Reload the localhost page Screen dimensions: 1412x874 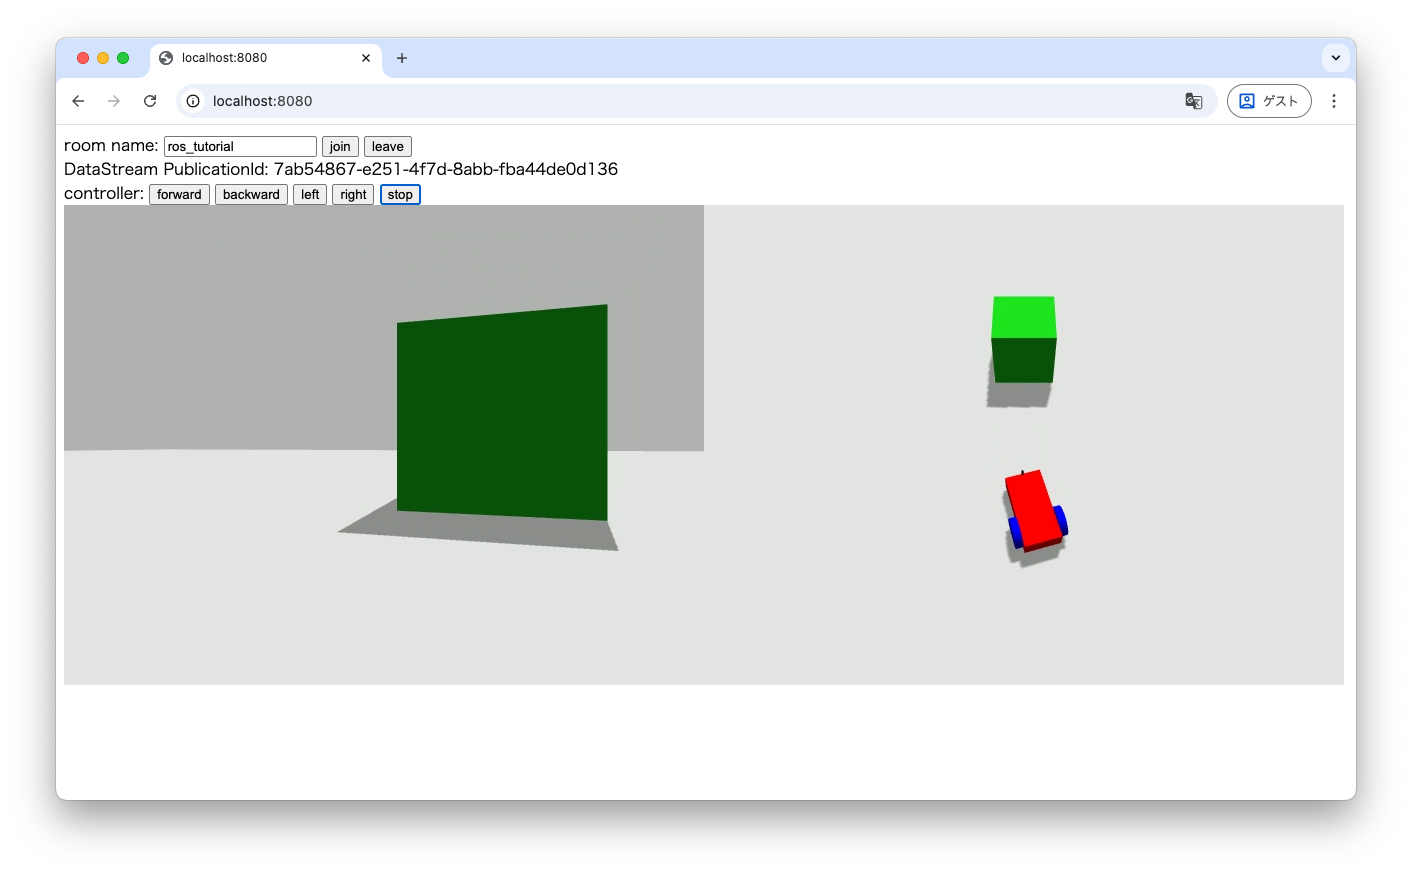(x=150, y=101)
